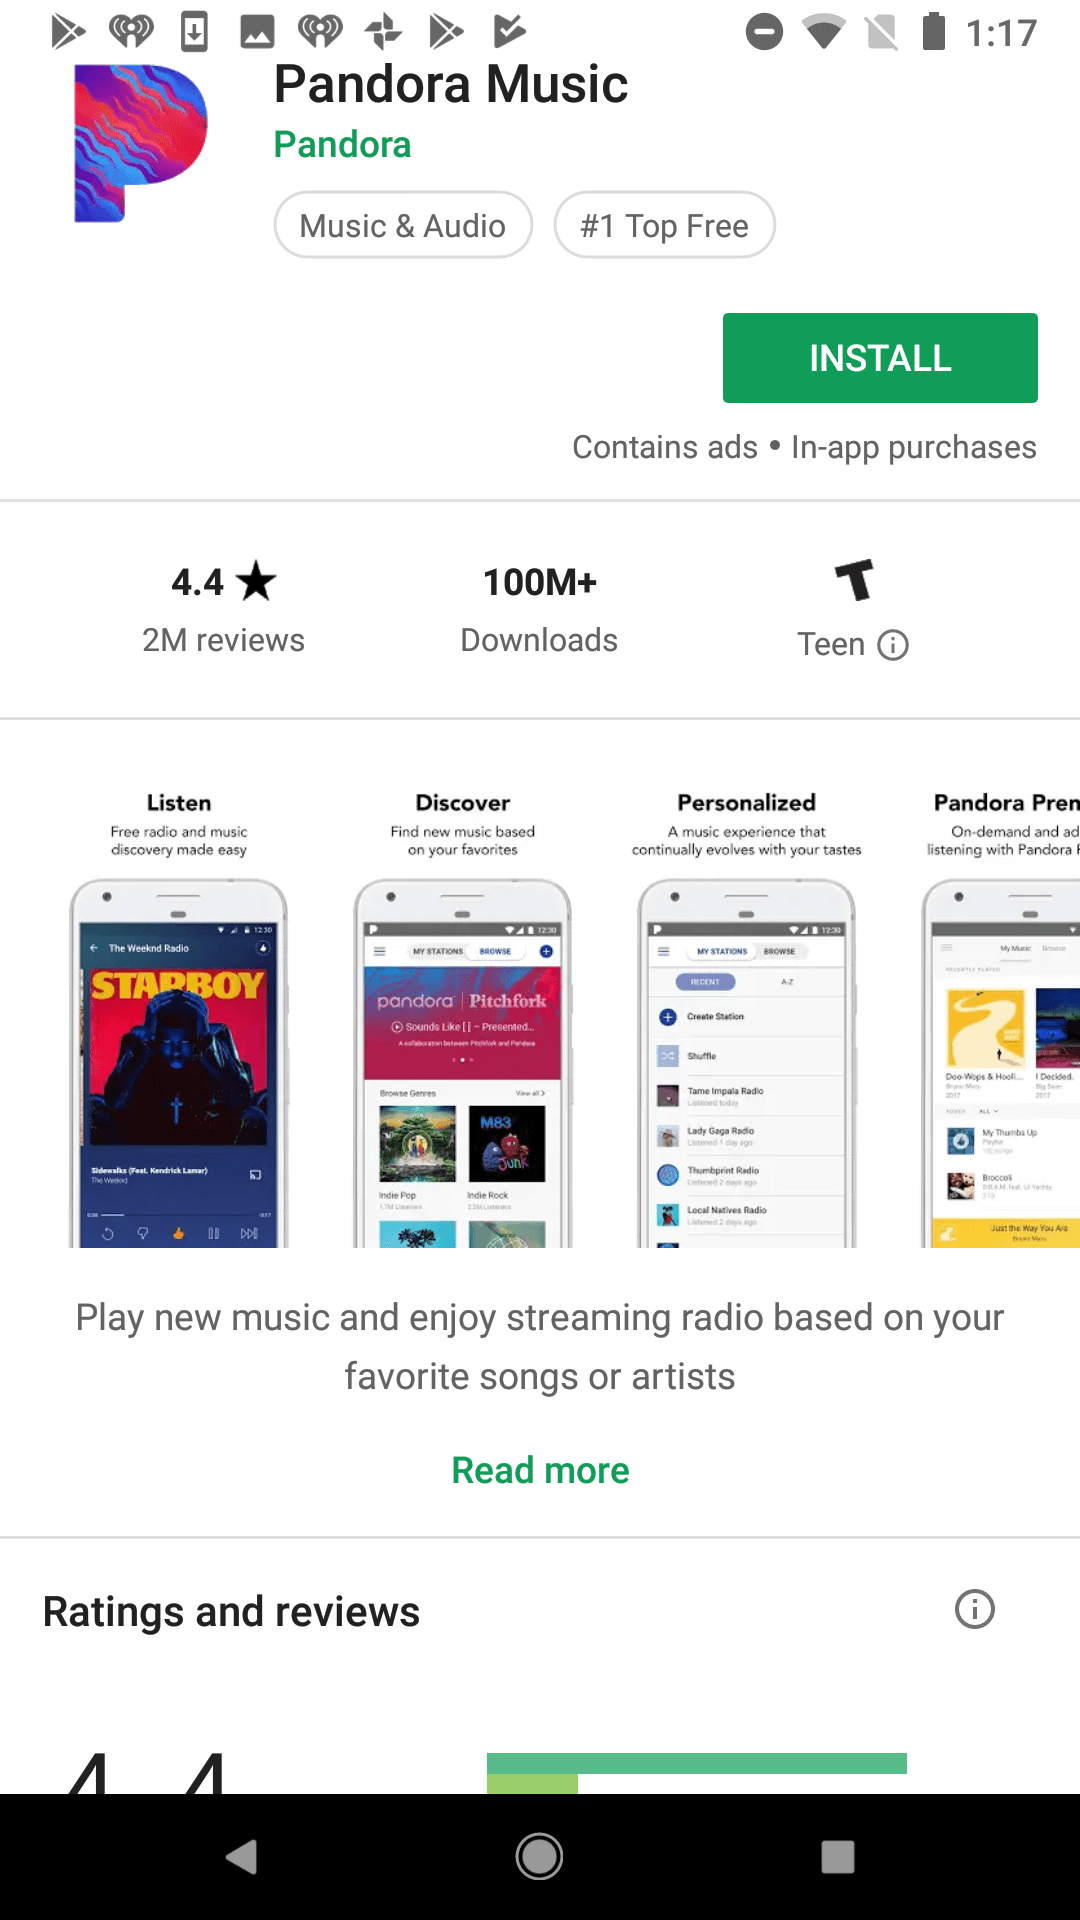
Task: View the 2M reviews count
Action: pos(223,640)
